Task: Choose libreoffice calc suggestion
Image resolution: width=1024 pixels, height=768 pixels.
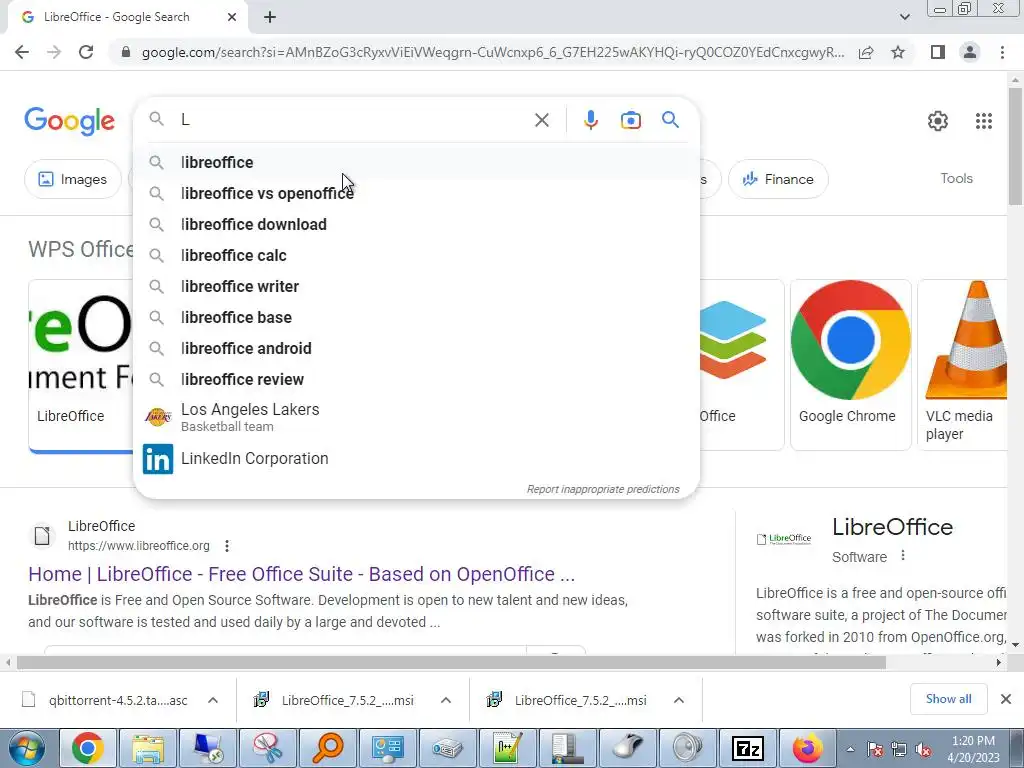Action: pos(416,255)
